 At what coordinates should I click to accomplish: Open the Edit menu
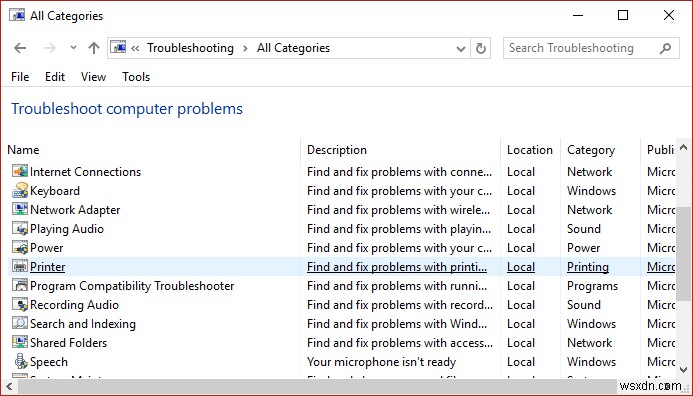pos(55,77)
